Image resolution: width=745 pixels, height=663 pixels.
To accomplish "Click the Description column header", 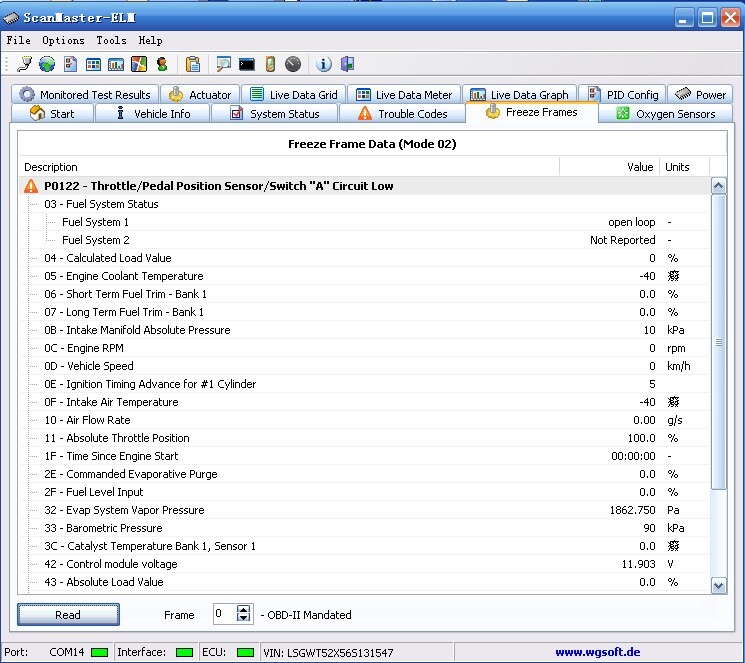I will [289, 167].
